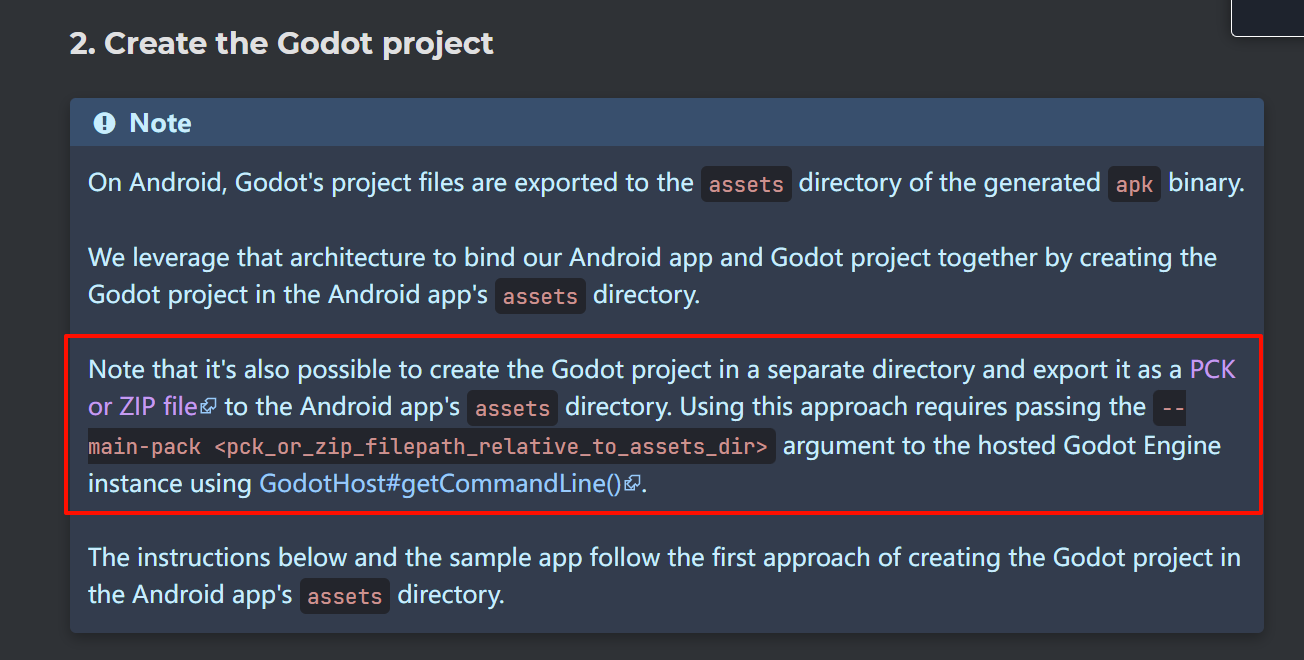Click "assets" code after "to the Android app's"
This screenshot has height=660, width=1304.
[x=512, y=409]
